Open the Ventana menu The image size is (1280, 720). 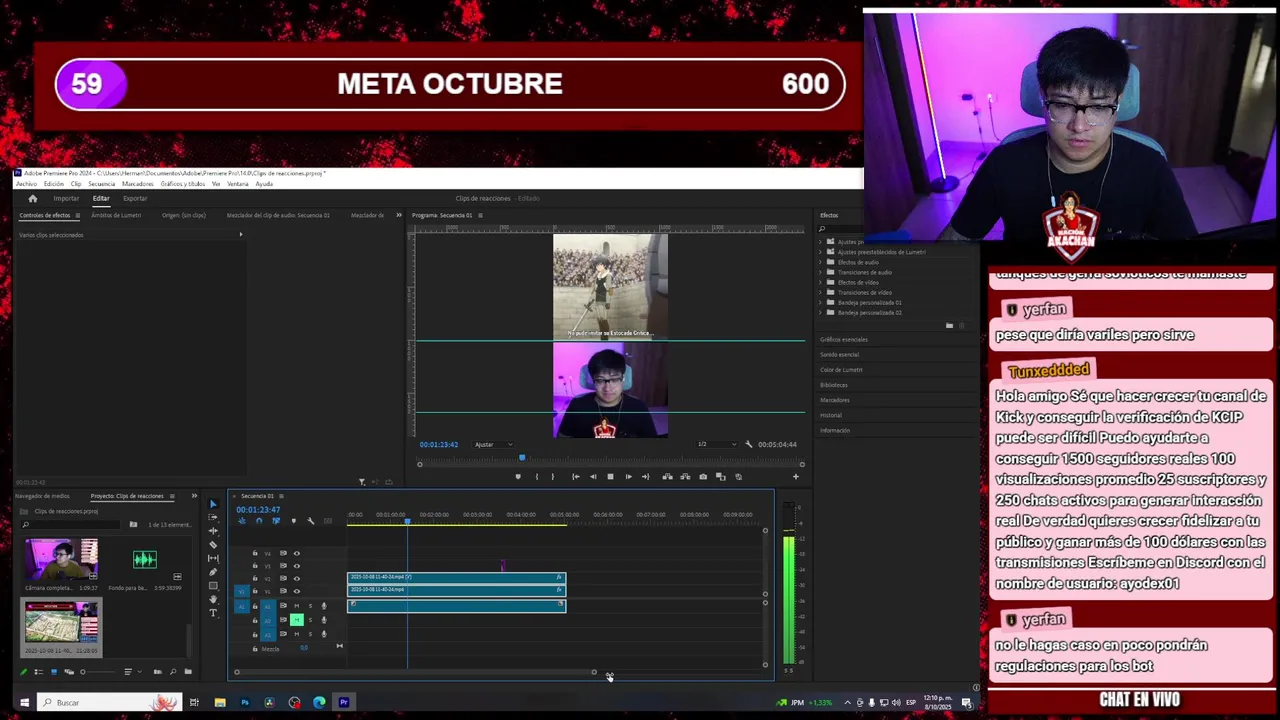238,184
